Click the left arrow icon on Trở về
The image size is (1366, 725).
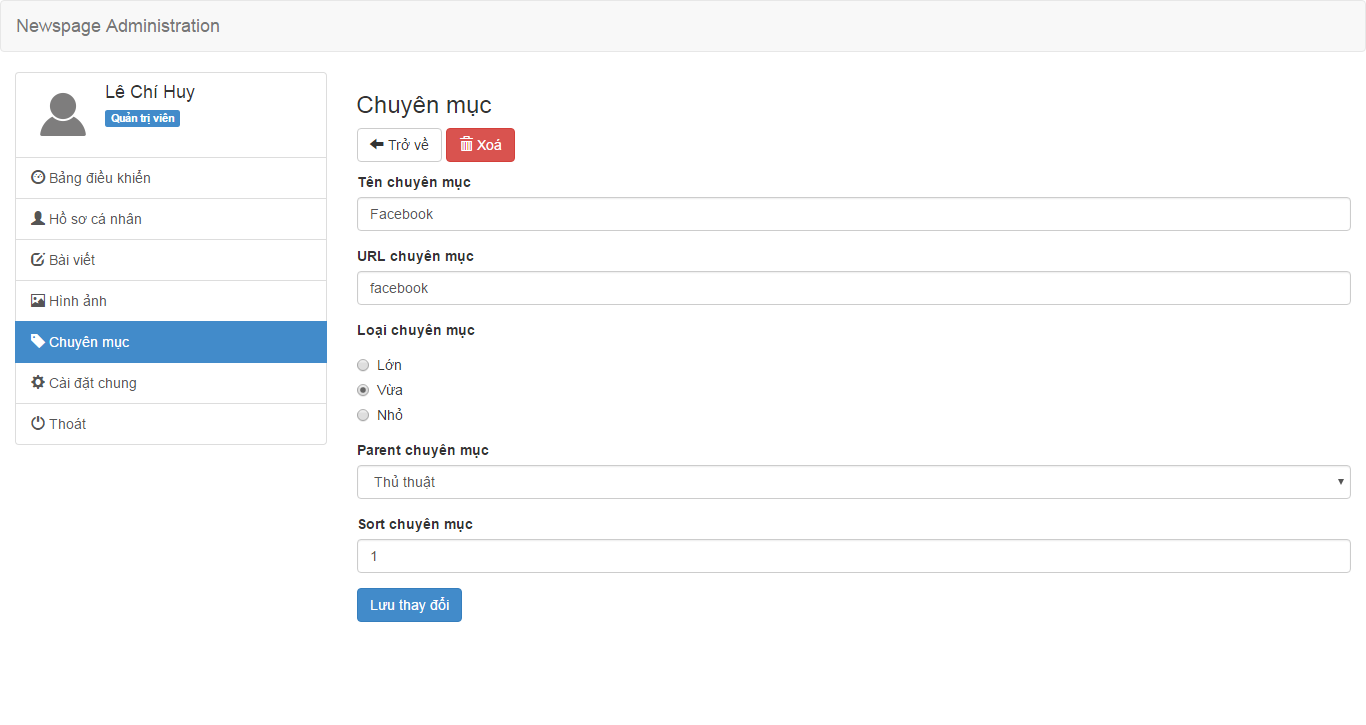[377, 144]
